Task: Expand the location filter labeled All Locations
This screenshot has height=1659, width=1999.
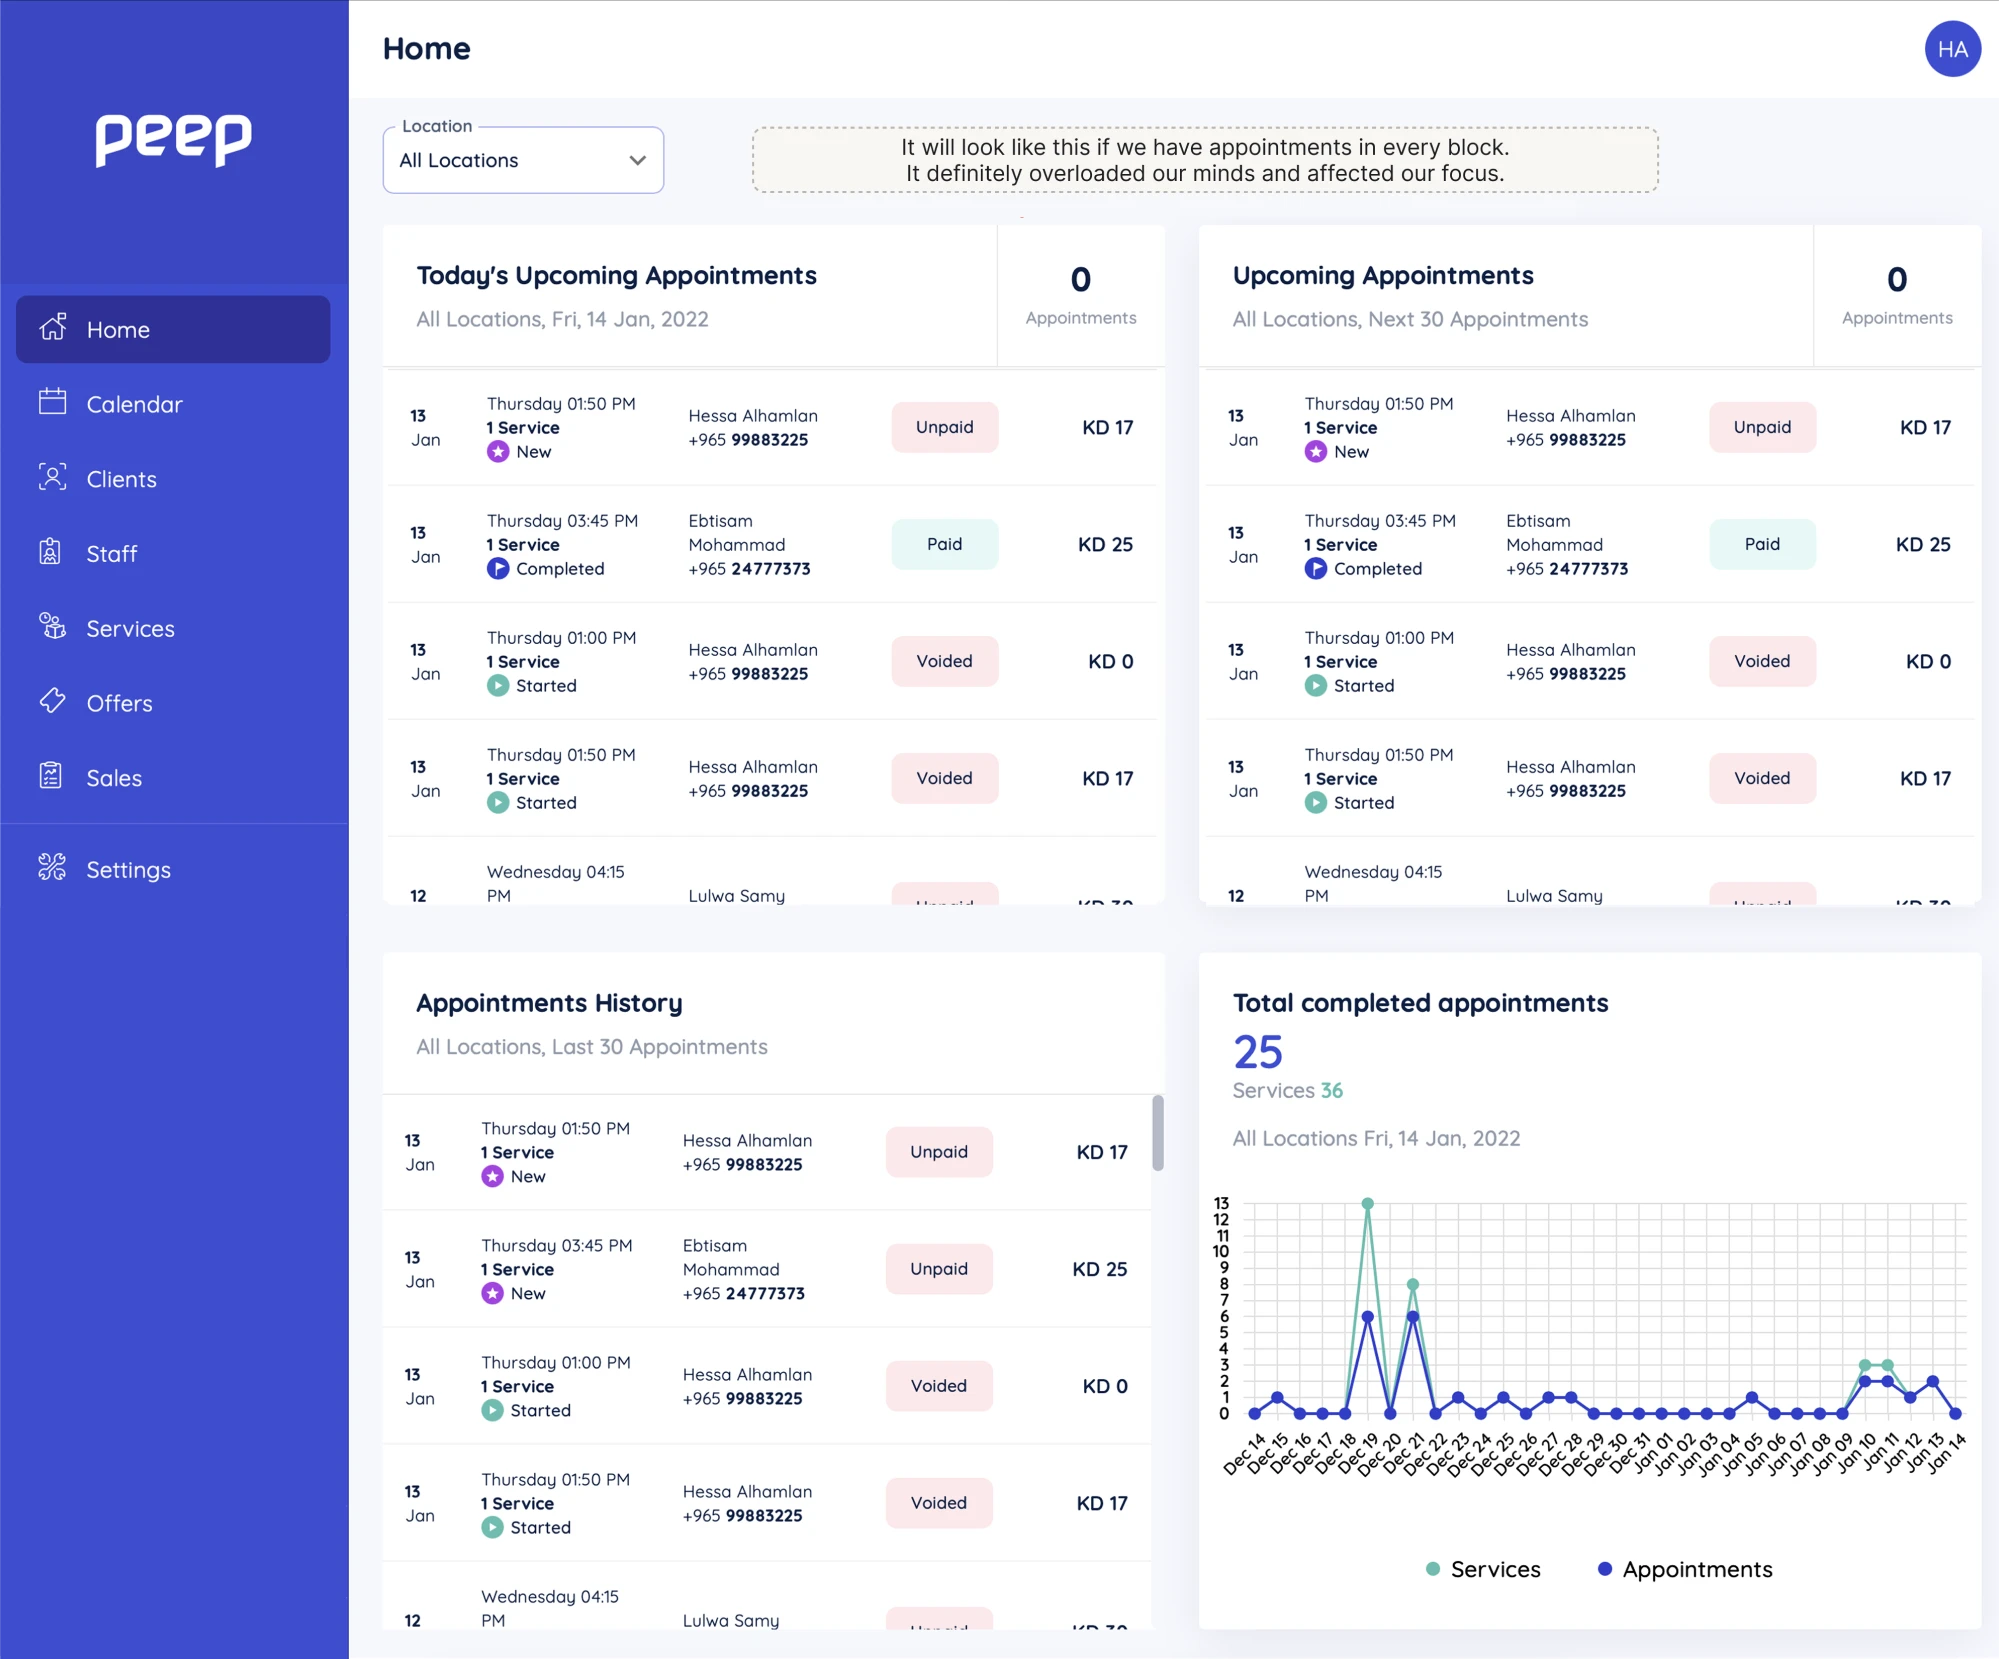Action: (522, 160)
